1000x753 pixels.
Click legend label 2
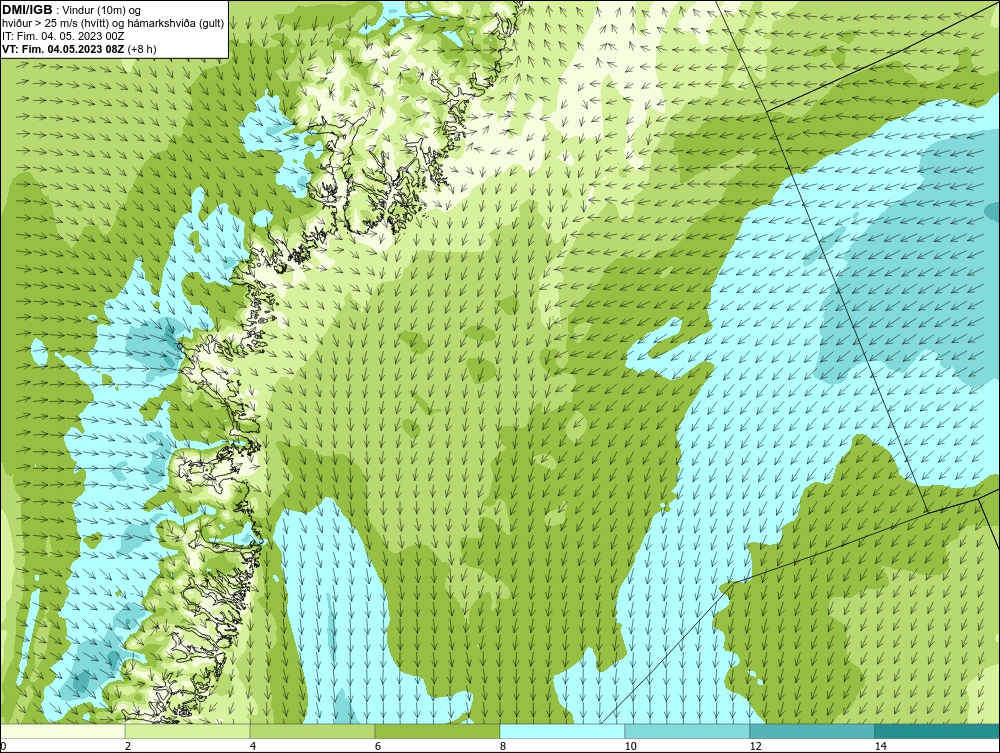[128, 747]
